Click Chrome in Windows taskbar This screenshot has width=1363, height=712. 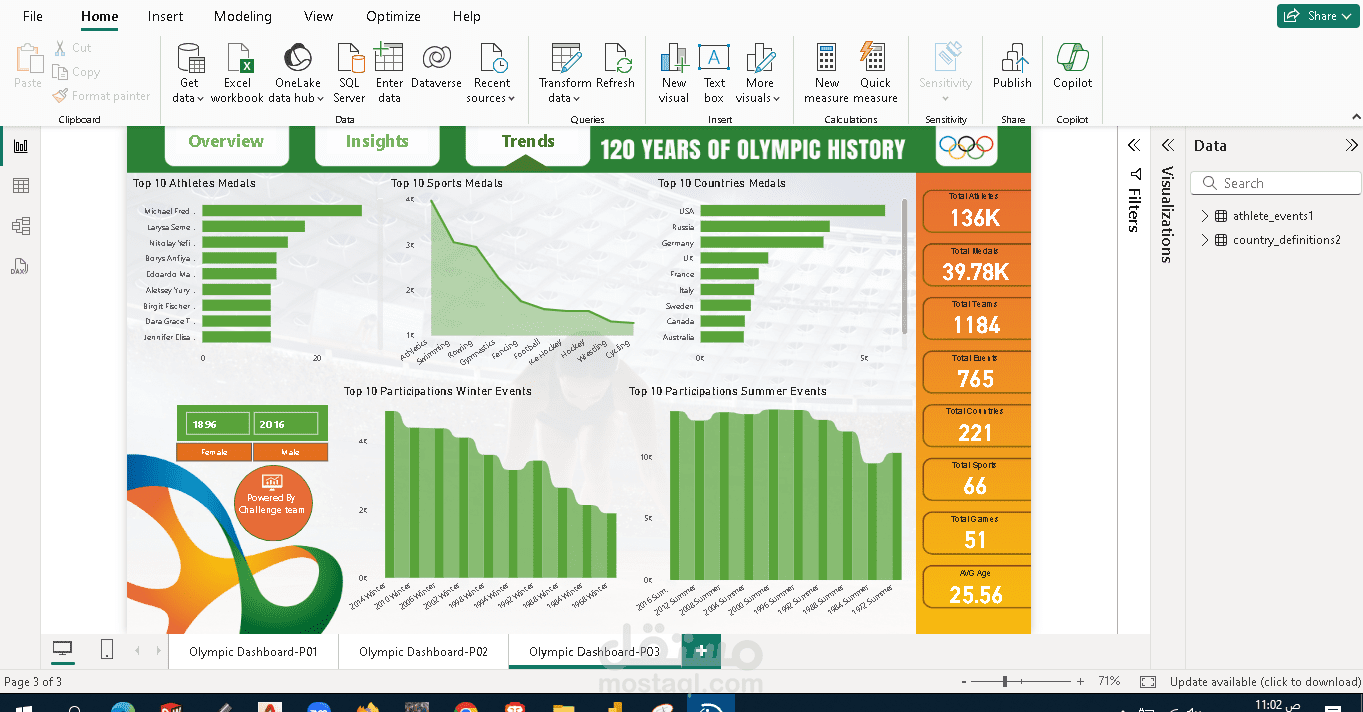(465, 706)
